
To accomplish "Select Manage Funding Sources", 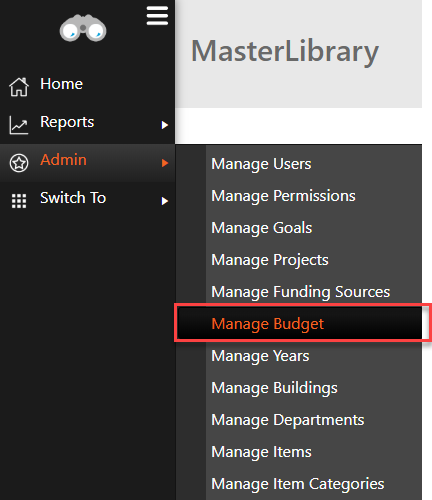I will coord(299,291).
